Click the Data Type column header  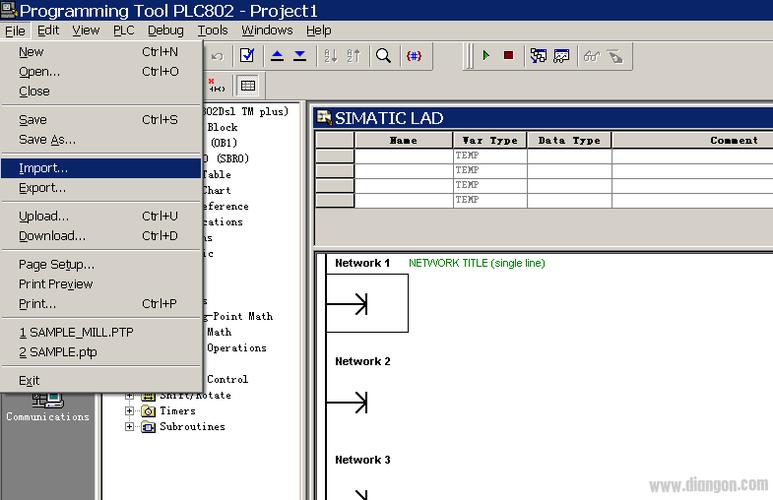[x=569, y=141]
